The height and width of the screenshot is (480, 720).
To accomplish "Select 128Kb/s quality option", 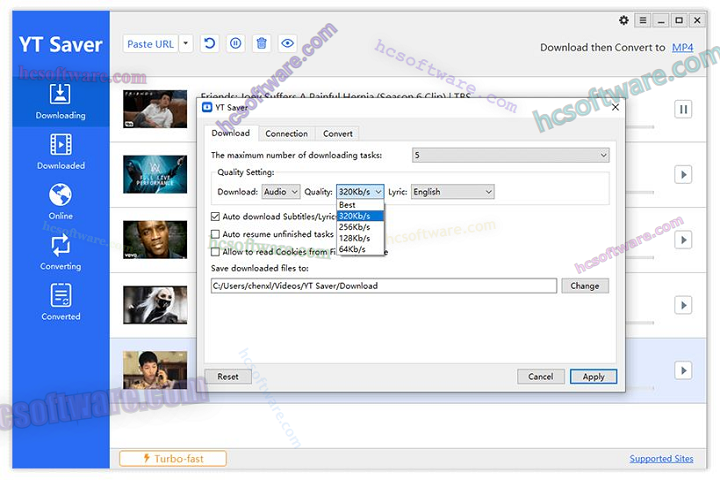I will (x=360, y=238).
